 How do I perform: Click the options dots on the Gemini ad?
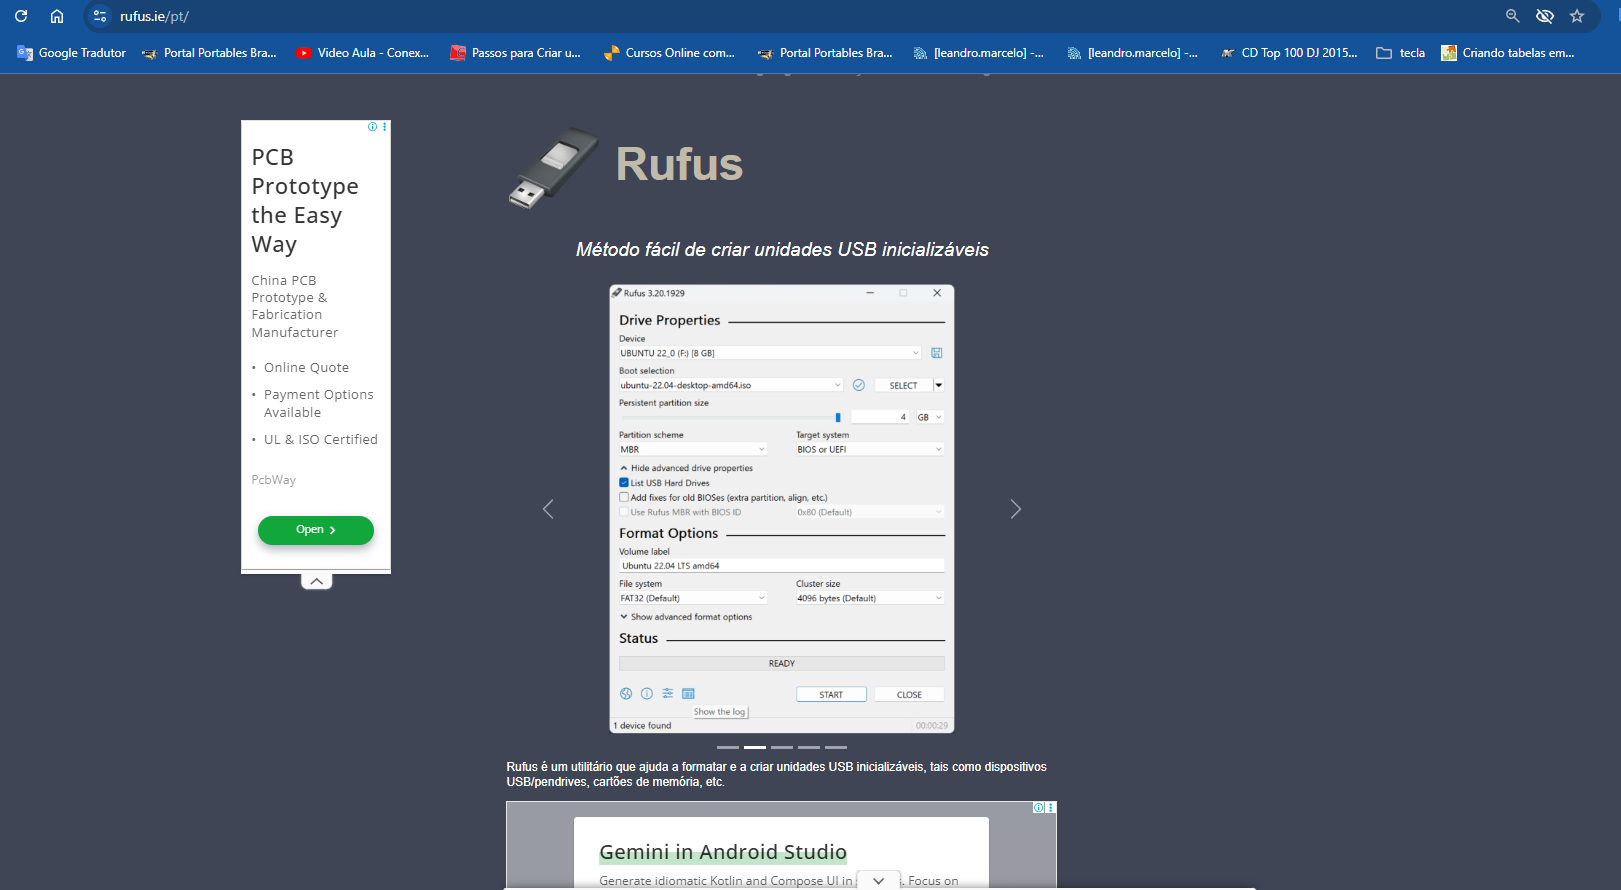click(1050, 807)
